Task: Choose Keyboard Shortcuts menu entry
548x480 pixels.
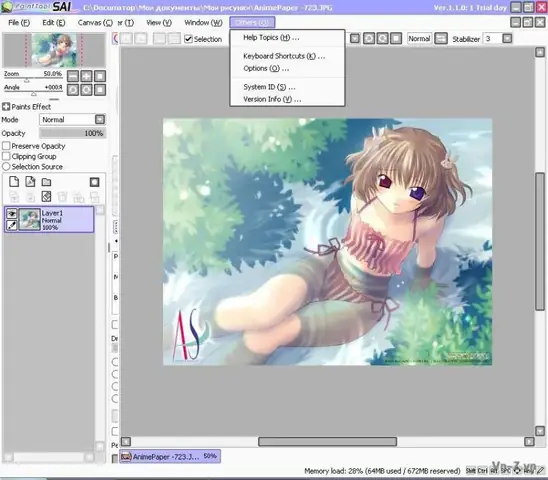Action: 284,56
